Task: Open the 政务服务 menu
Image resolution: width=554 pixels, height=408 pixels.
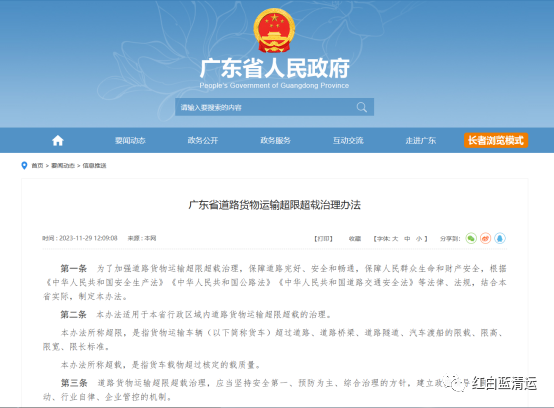Action: [x=276, y=141]
